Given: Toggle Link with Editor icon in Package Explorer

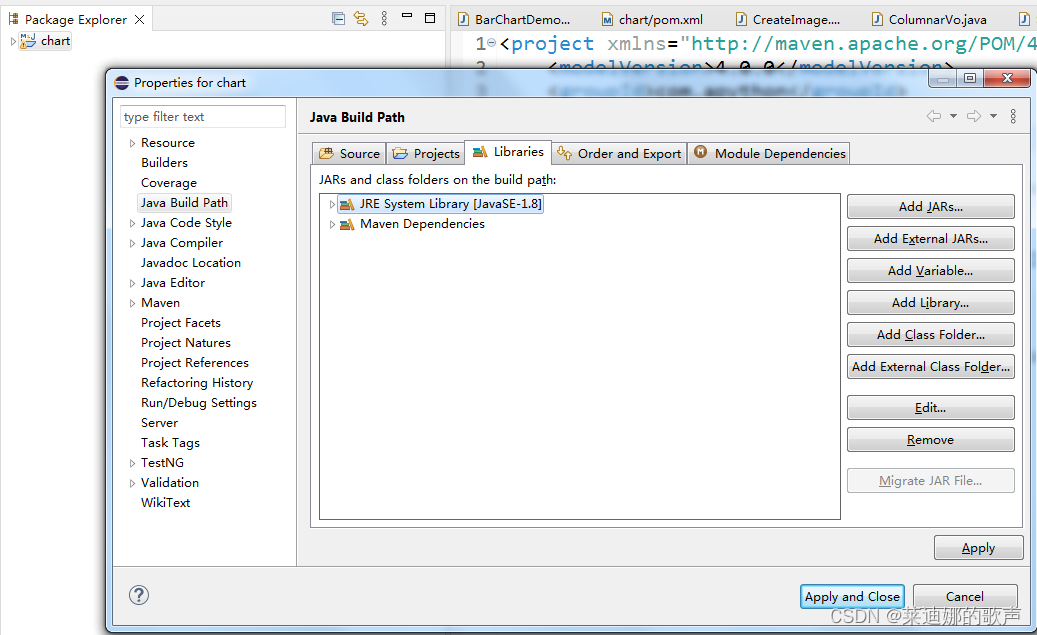Looking at the screenshot, I should point(360,19).
